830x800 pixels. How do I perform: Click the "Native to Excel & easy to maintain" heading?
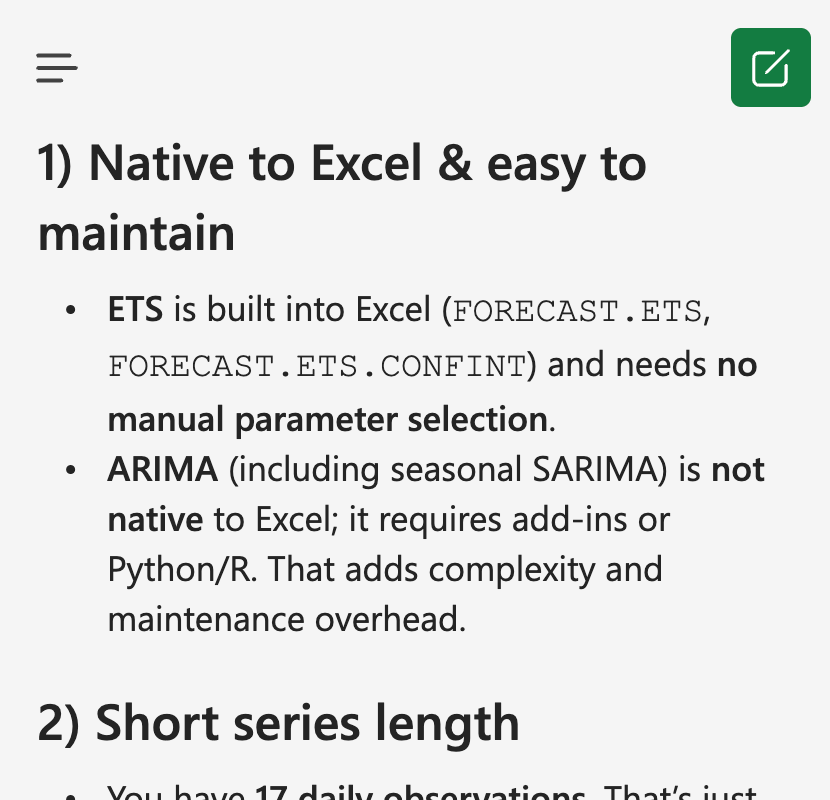coord(342,198)
